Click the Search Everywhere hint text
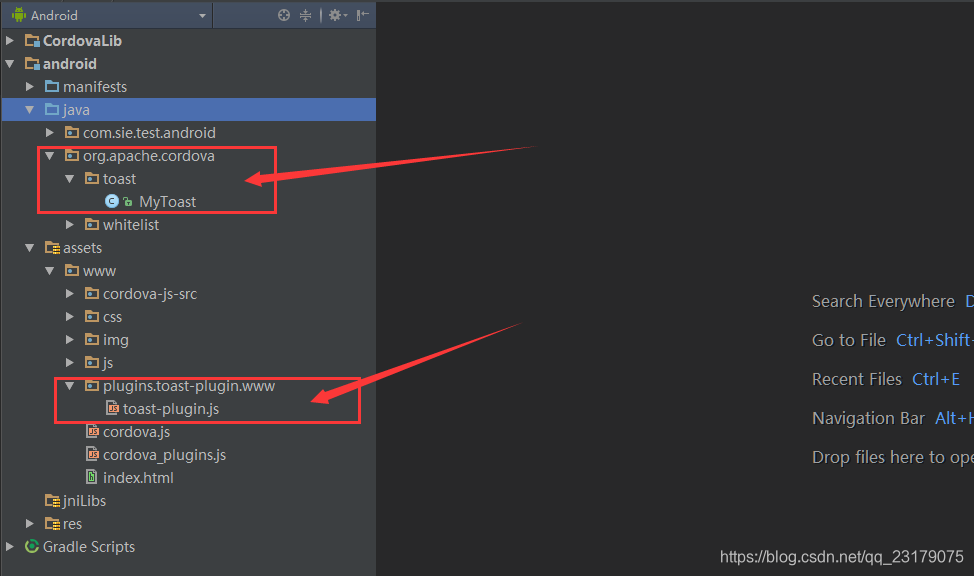The image size is (974, 576). coord(883,301)
